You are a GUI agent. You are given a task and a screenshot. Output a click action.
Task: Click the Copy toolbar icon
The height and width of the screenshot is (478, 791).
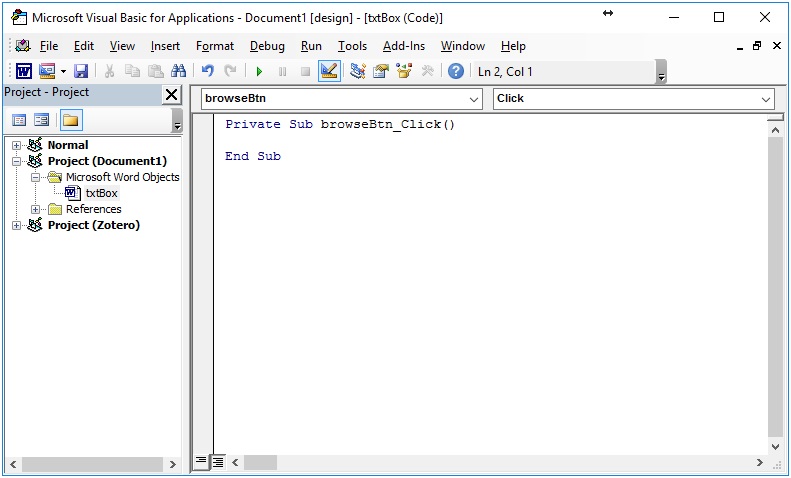click(x=132, y=71)
